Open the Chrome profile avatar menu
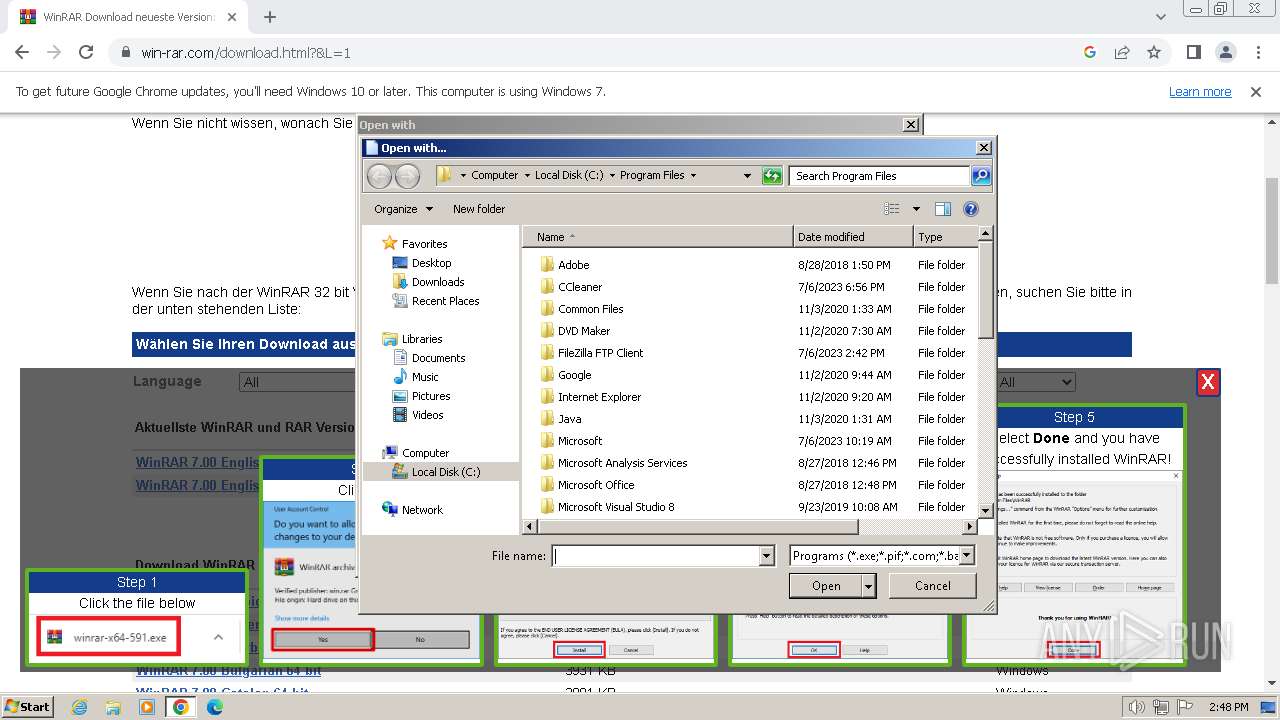The height and width of the screenshot is (720, 1280). coord(1226,53)
